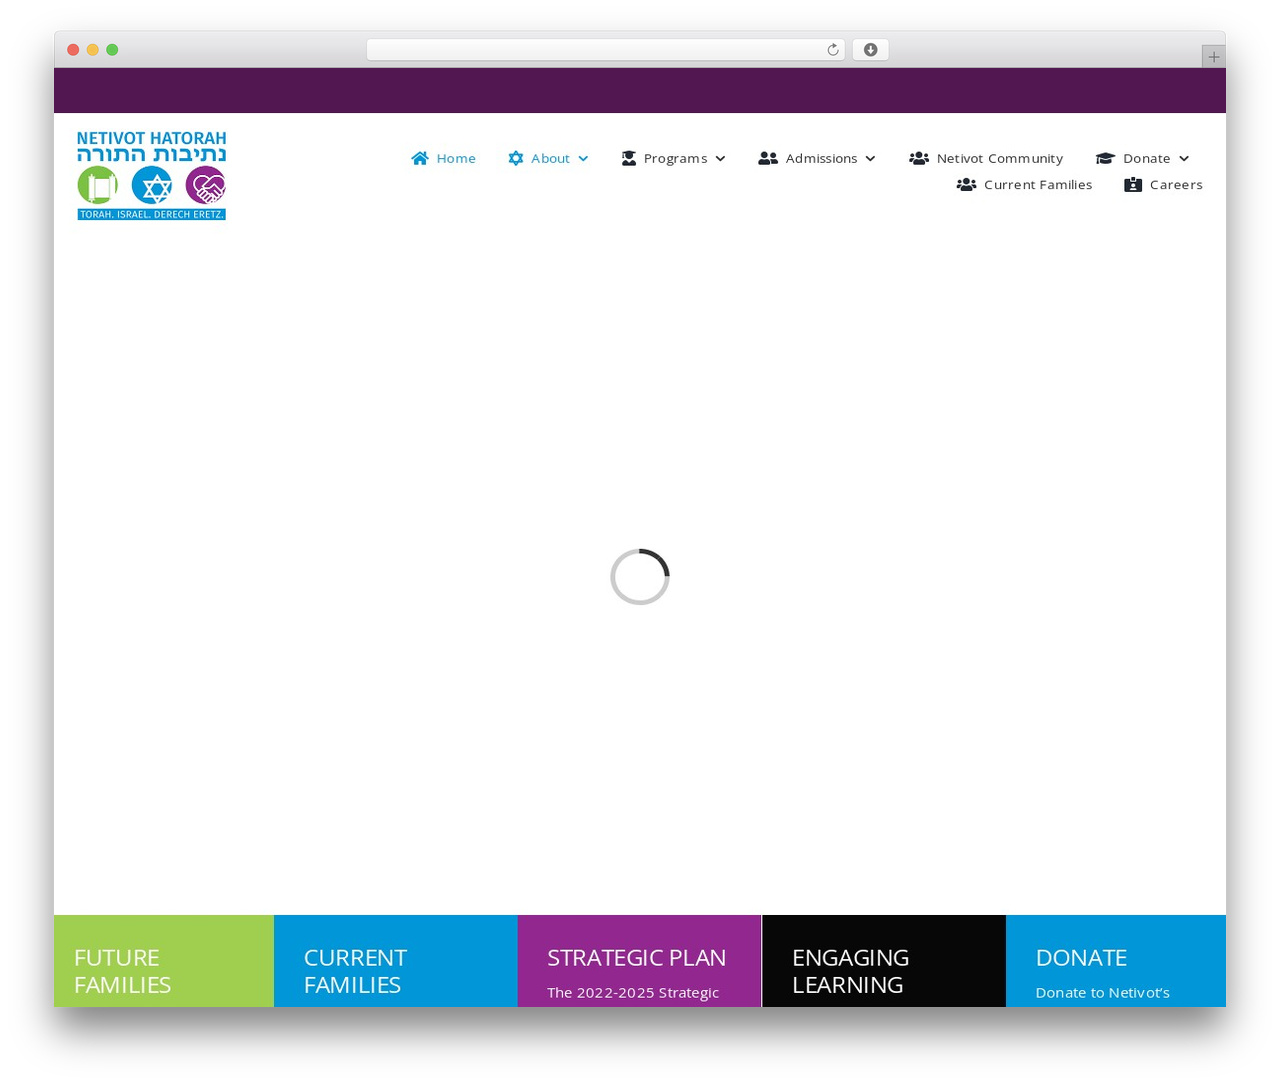Click the red close window button
Viewport: 1280px width, 1084px height.
click(x=73, y=50)
